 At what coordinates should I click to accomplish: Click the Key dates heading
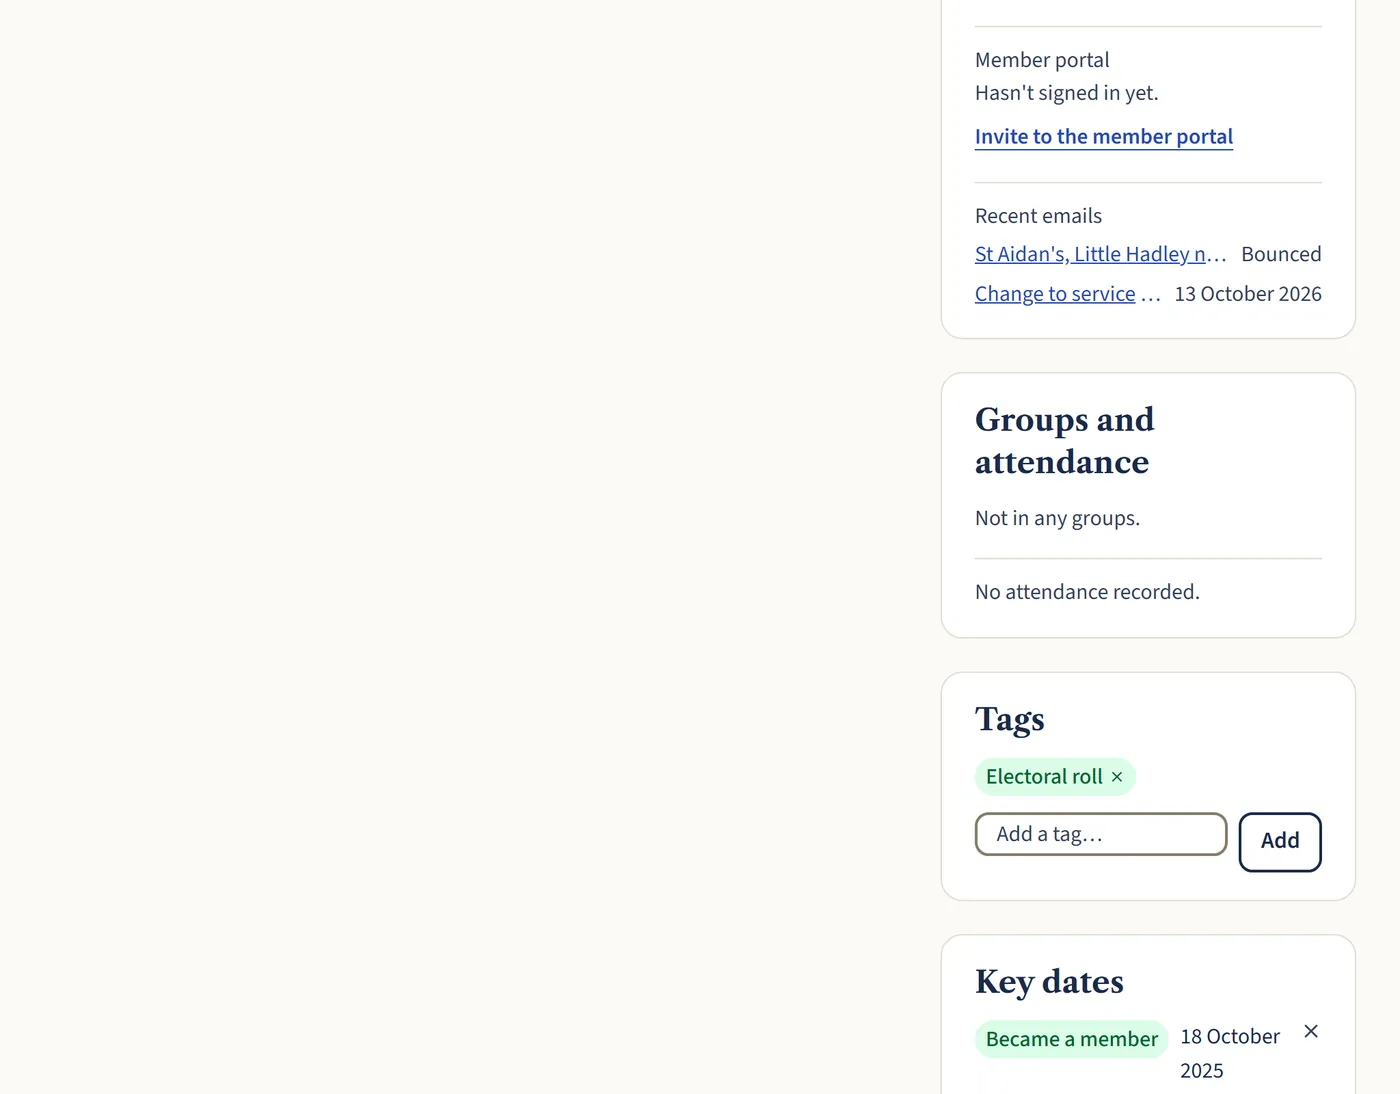point(1049,982)
